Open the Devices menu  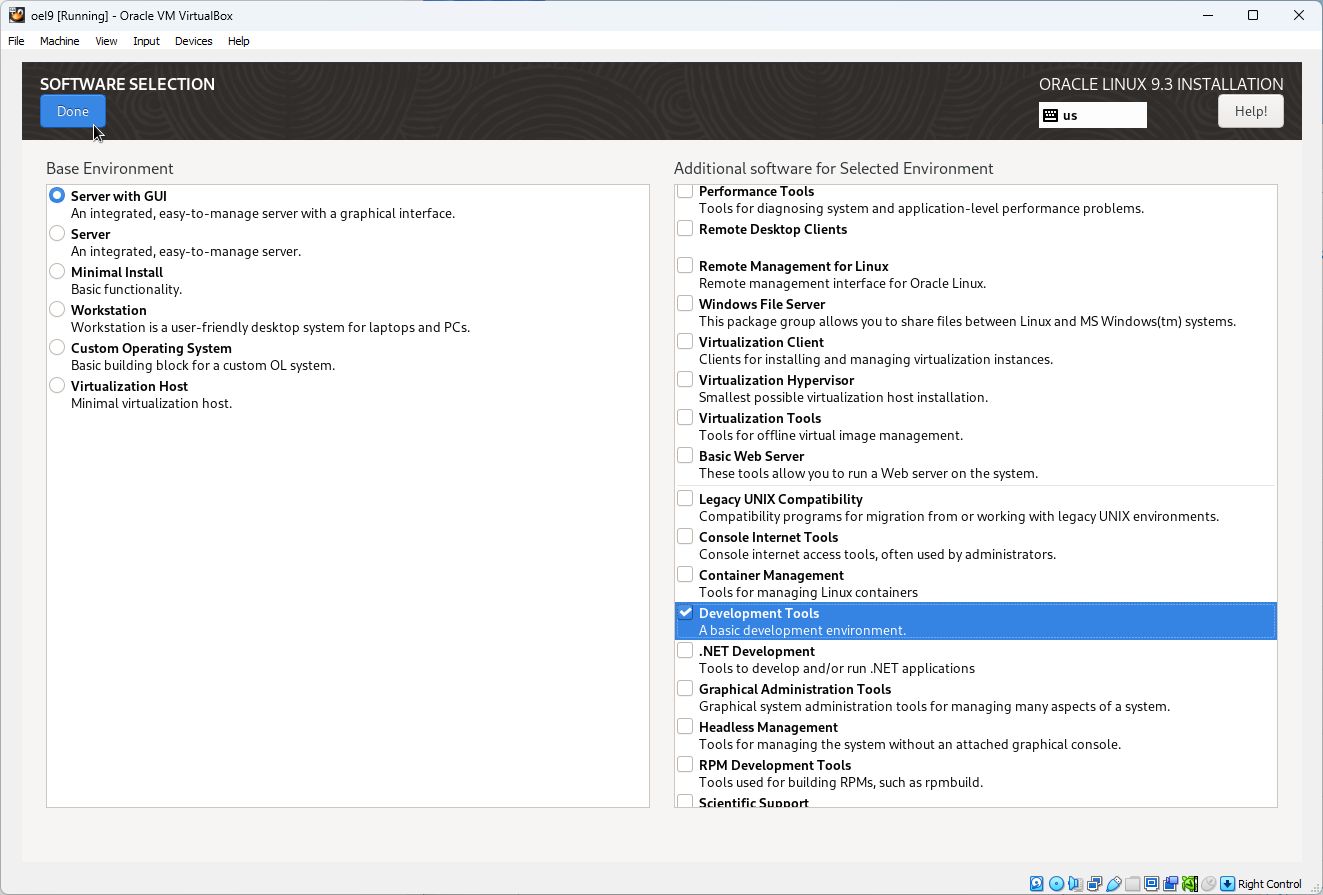[193, 41]
